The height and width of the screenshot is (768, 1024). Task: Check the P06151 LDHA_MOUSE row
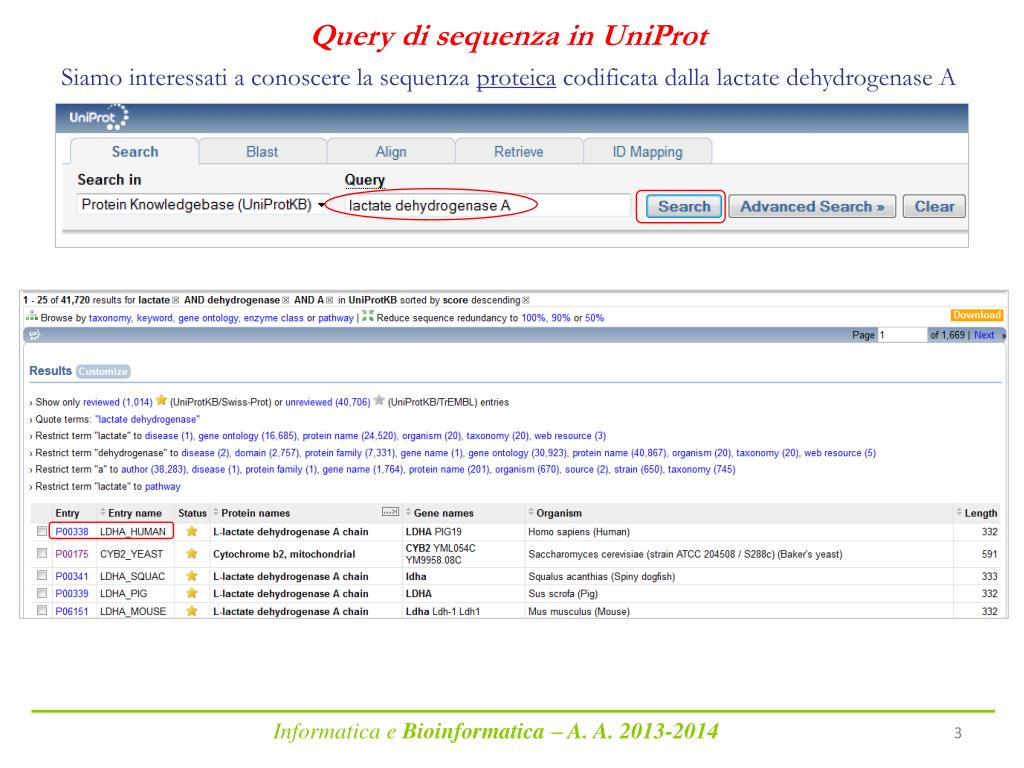pos(42,610)
